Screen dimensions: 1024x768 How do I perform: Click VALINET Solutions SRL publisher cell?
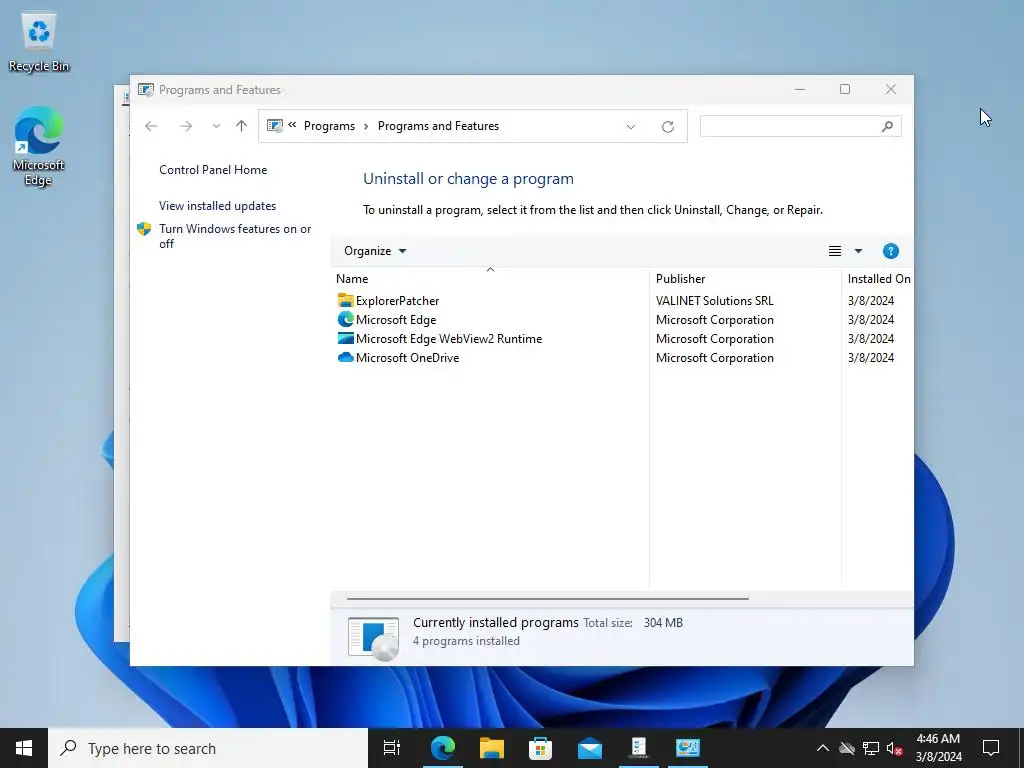(x=714, y=301)
